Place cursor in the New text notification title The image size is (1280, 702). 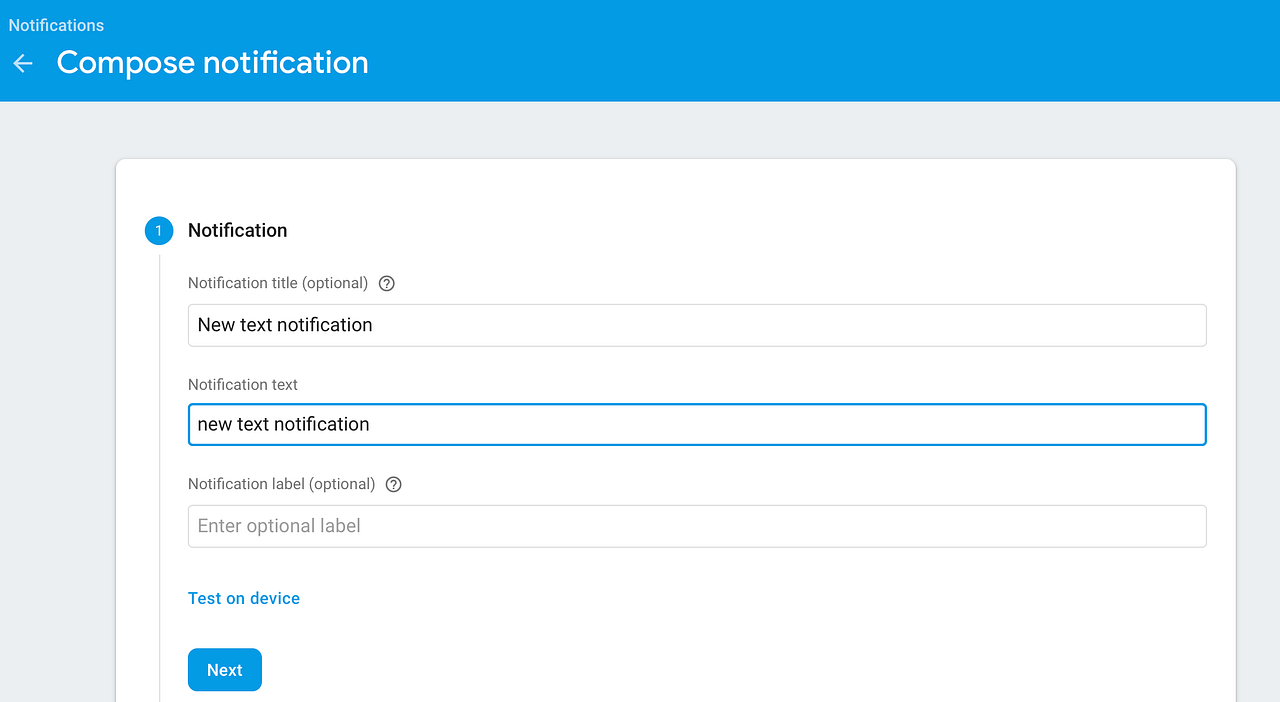[x=696, y=324]
